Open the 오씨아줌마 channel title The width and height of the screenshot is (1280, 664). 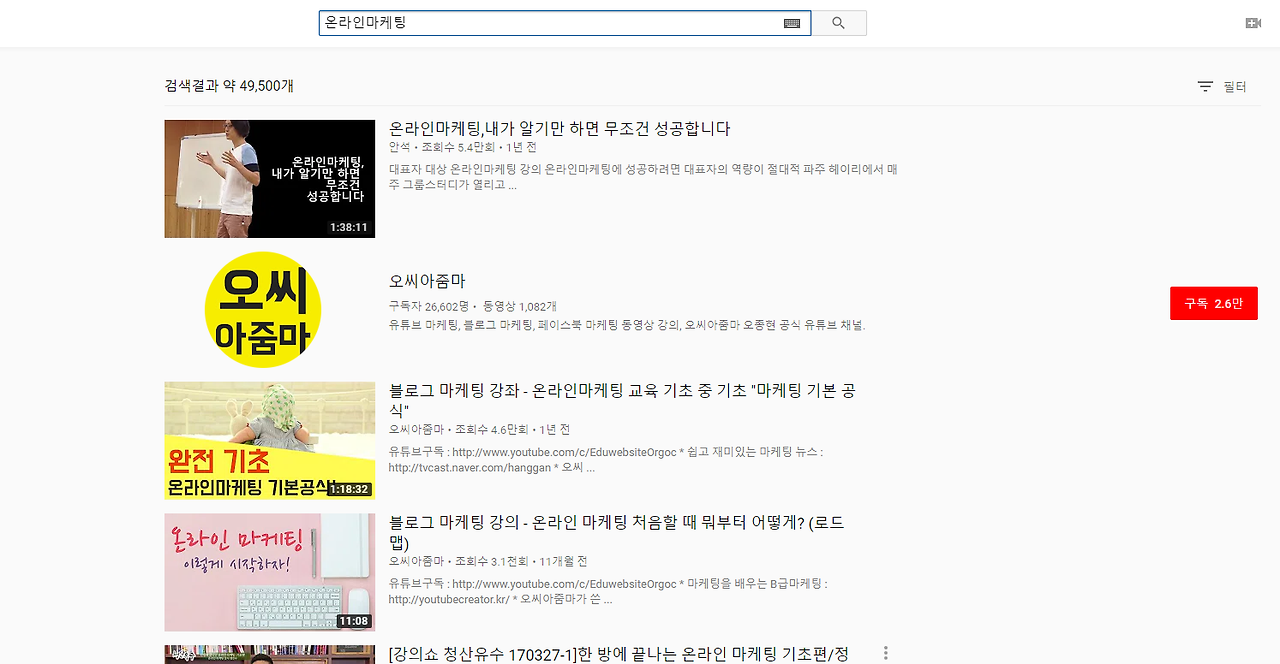click(427, 281)
